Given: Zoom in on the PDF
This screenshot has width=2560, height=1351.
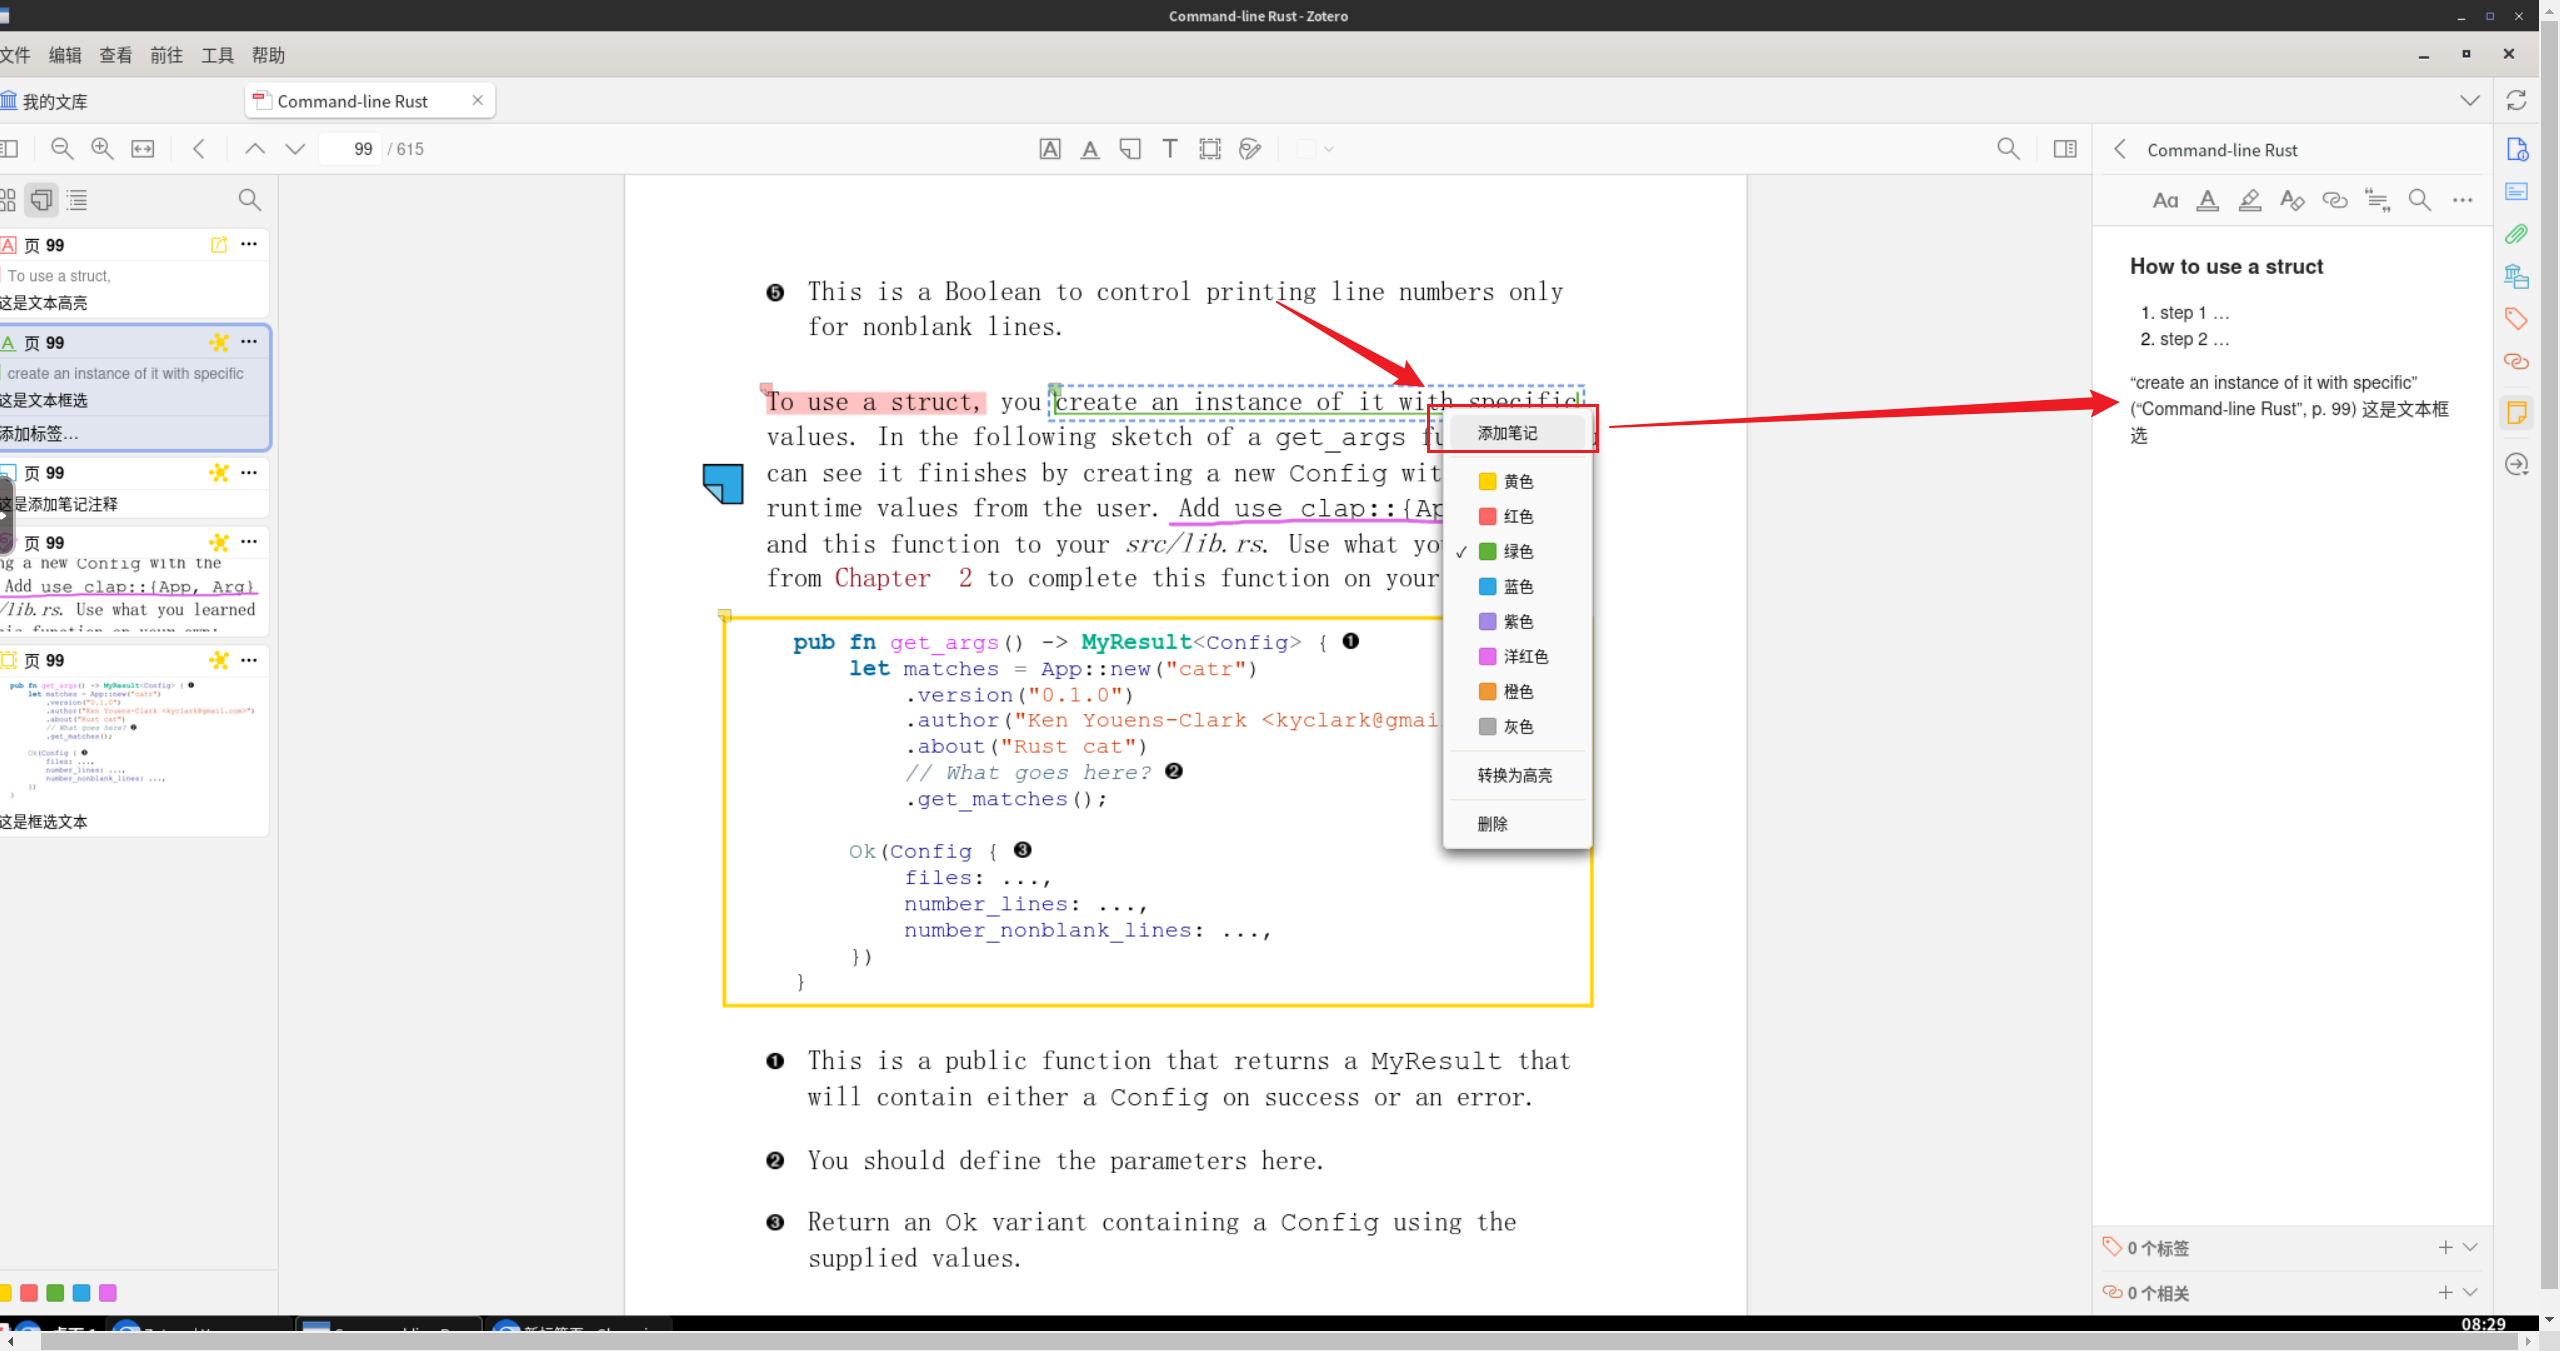Looking at the screenshot, I should 102,149.
